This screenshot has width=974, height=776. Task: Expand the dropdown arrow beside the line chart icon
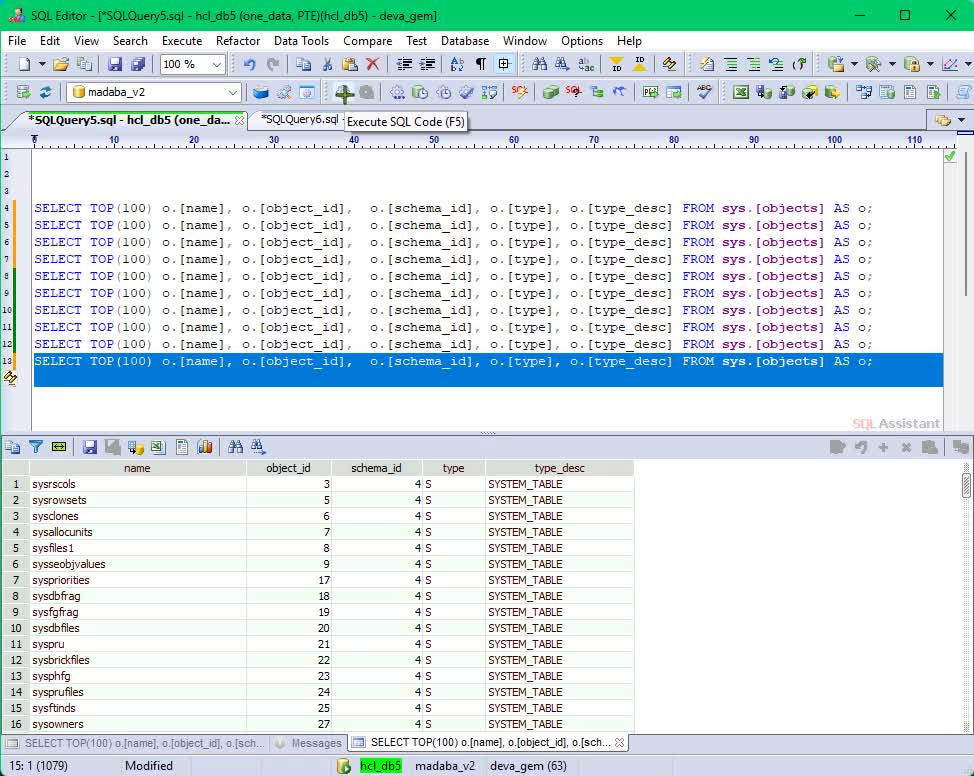[967, 64]
